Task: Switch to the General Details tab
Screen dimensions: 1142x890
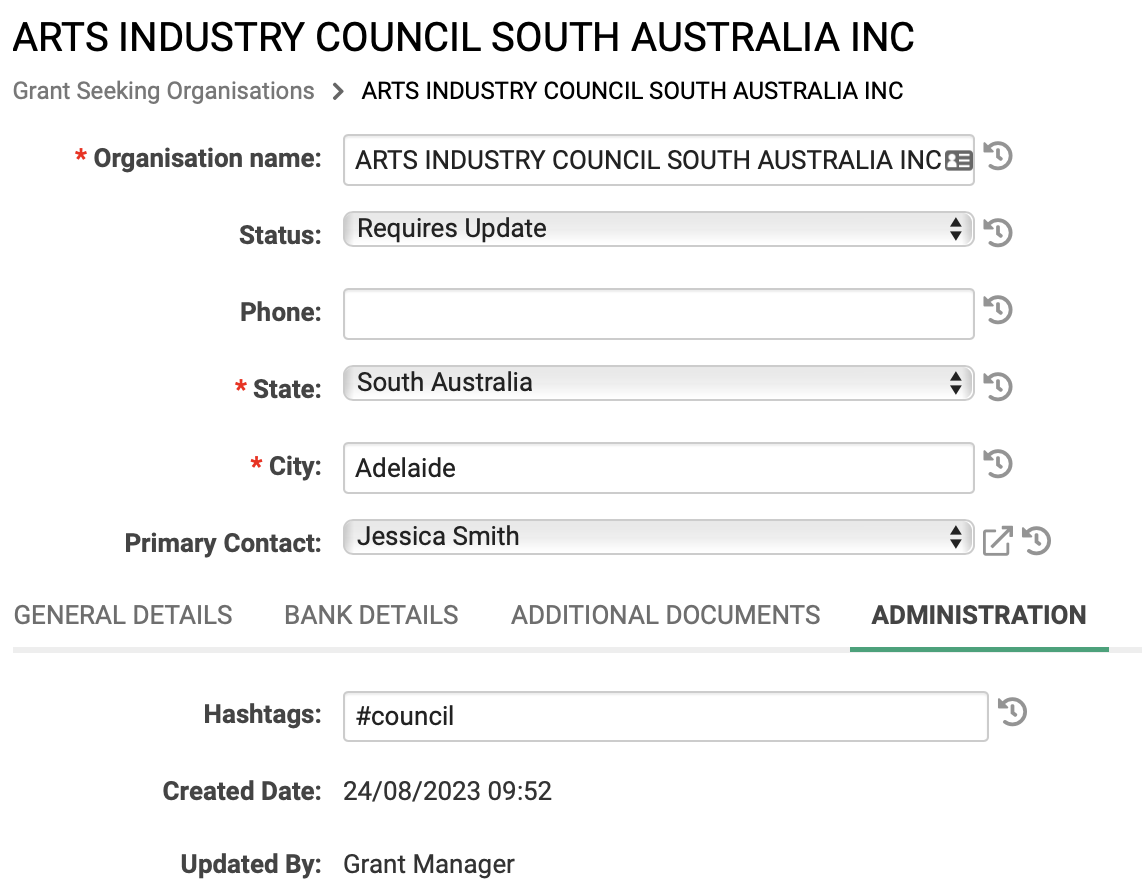Action: pyautogui.click(x=123, y=615)
